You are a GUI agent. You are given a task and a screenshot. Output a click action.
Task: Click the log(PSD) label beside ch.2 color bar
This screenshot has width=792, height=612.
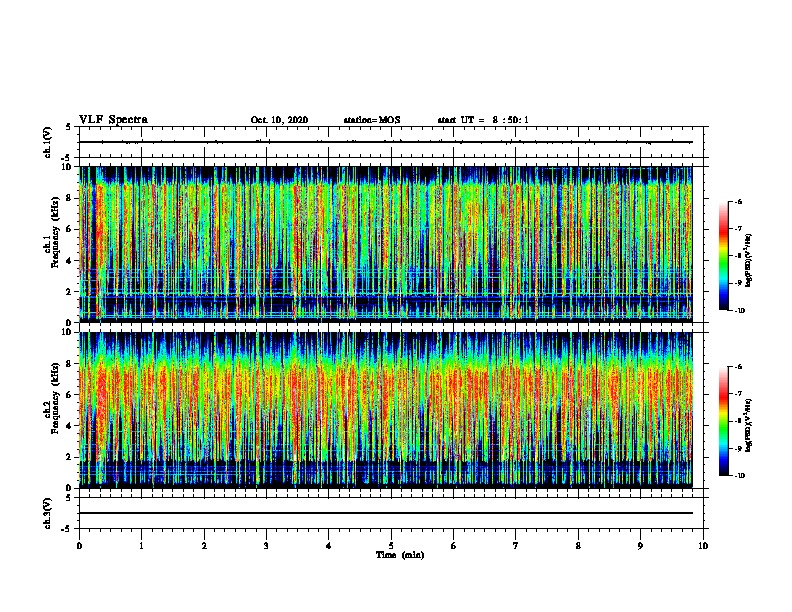coord(749,425)
